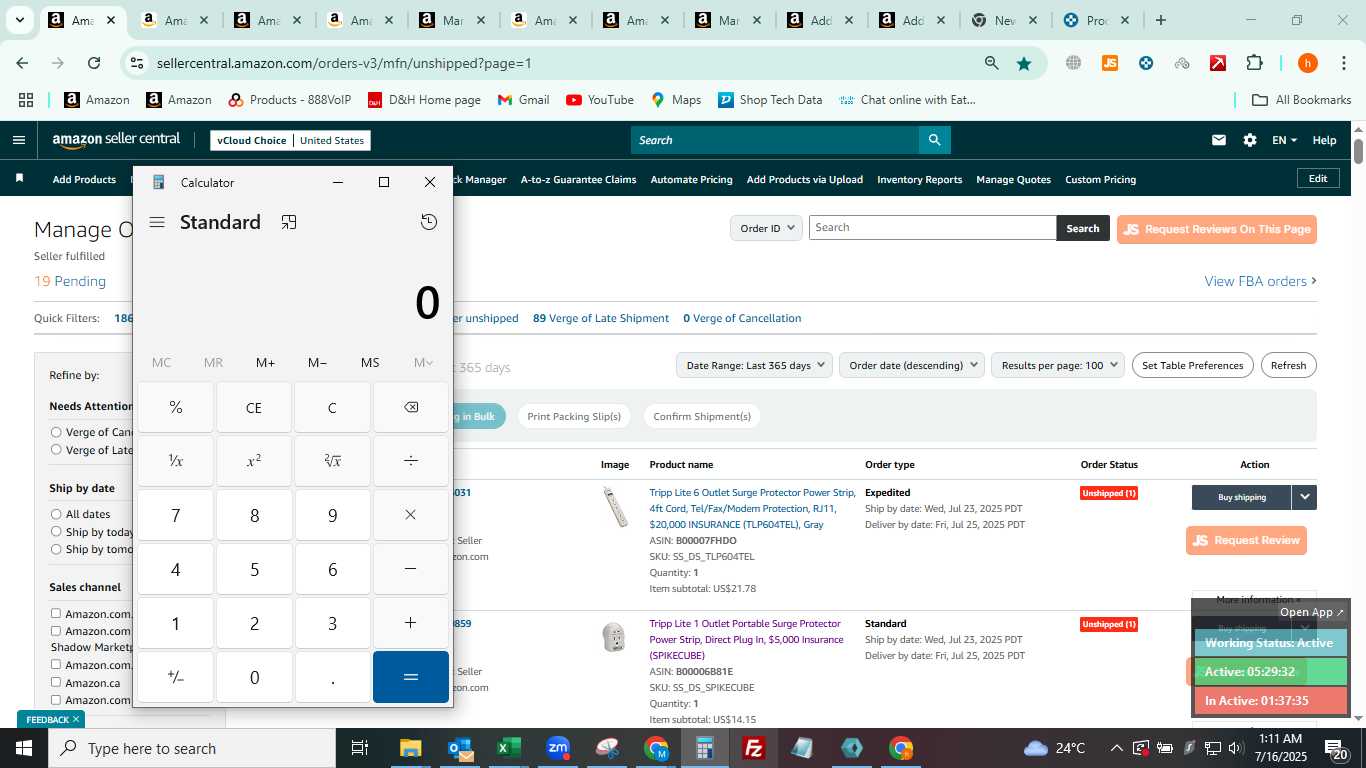The image size is (1366, 768).
Task: Select Verge of Cancellation radio under Needs Attention
Action: (56, 432)
